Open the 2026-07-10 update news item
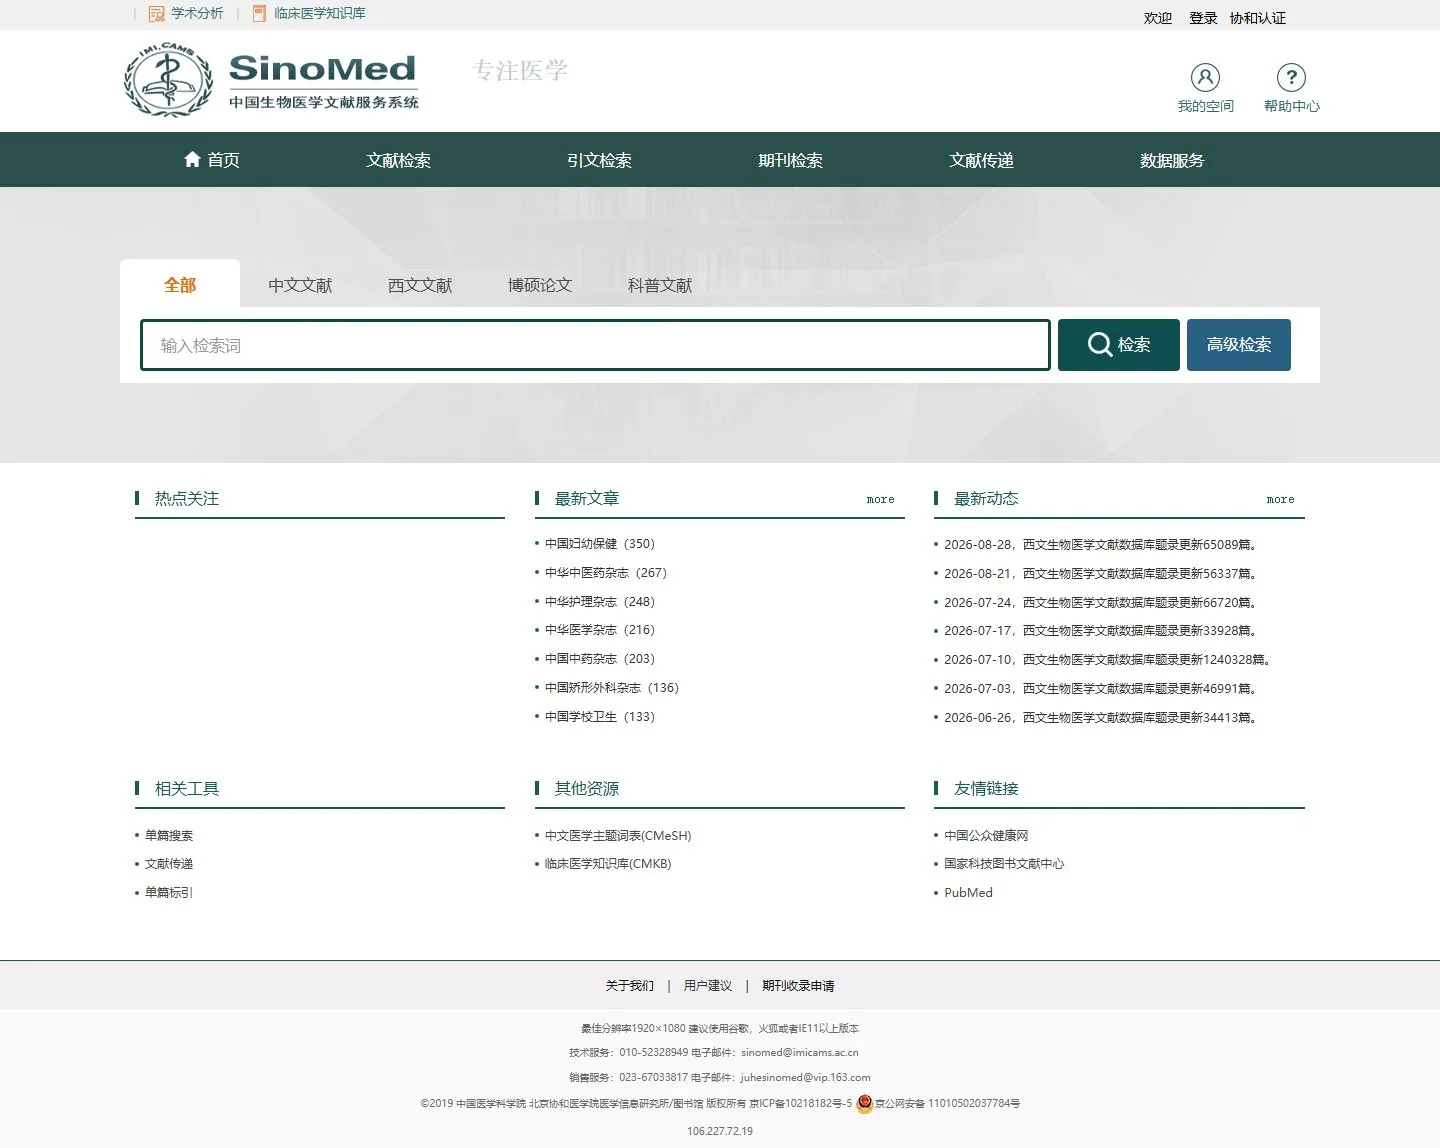 point(1108,660)
